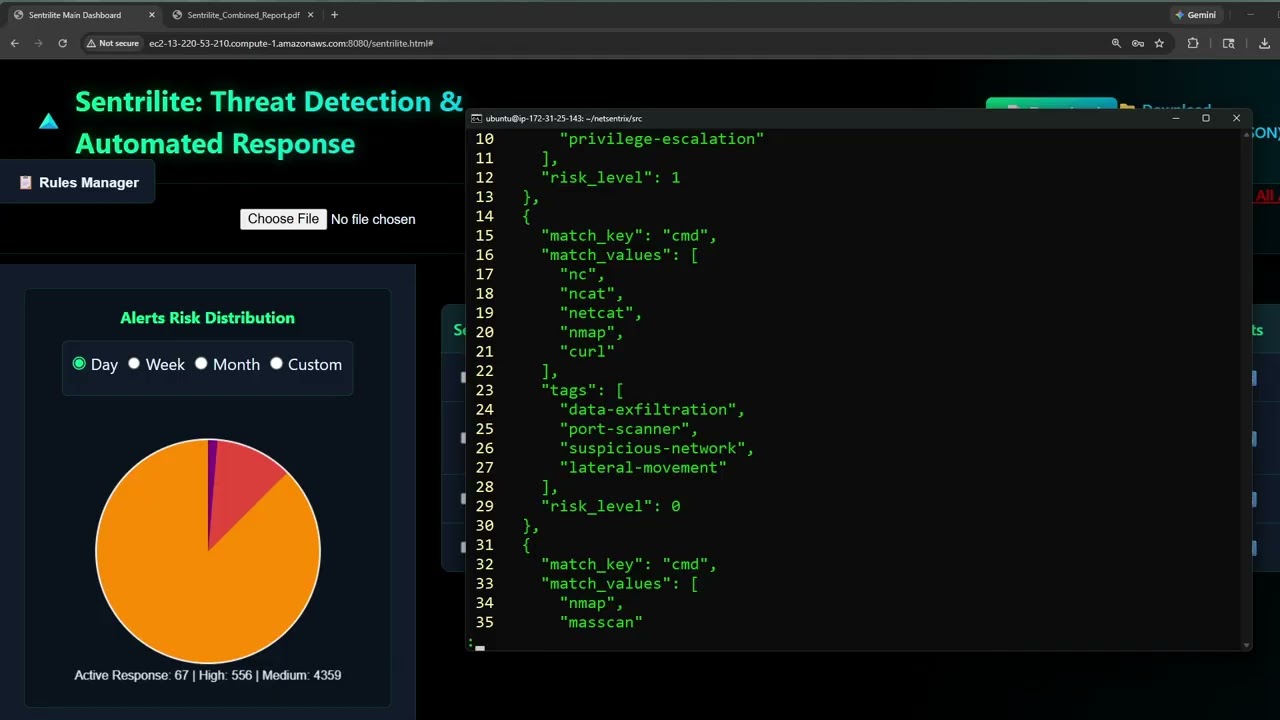This screenshot has height=720, width=1280.
Task: Open the Rules Manager panel
Action: click(78, 182)
